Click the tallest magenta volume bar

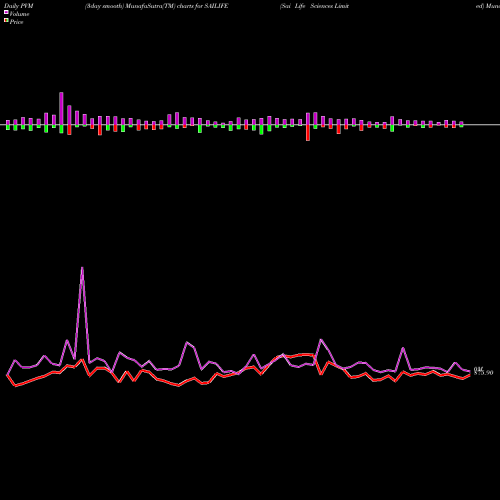pos(61,109)
